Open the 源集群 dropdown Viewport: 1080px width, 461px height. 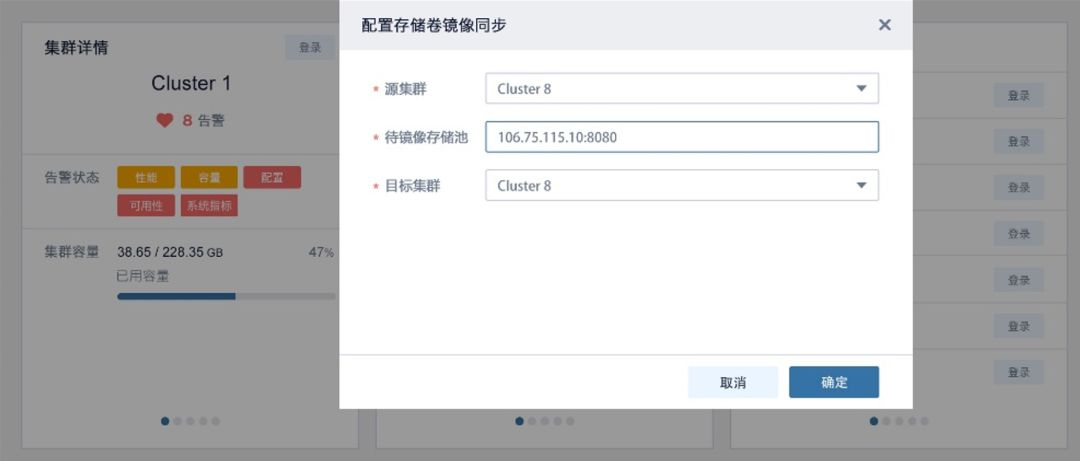coord(682,89)
